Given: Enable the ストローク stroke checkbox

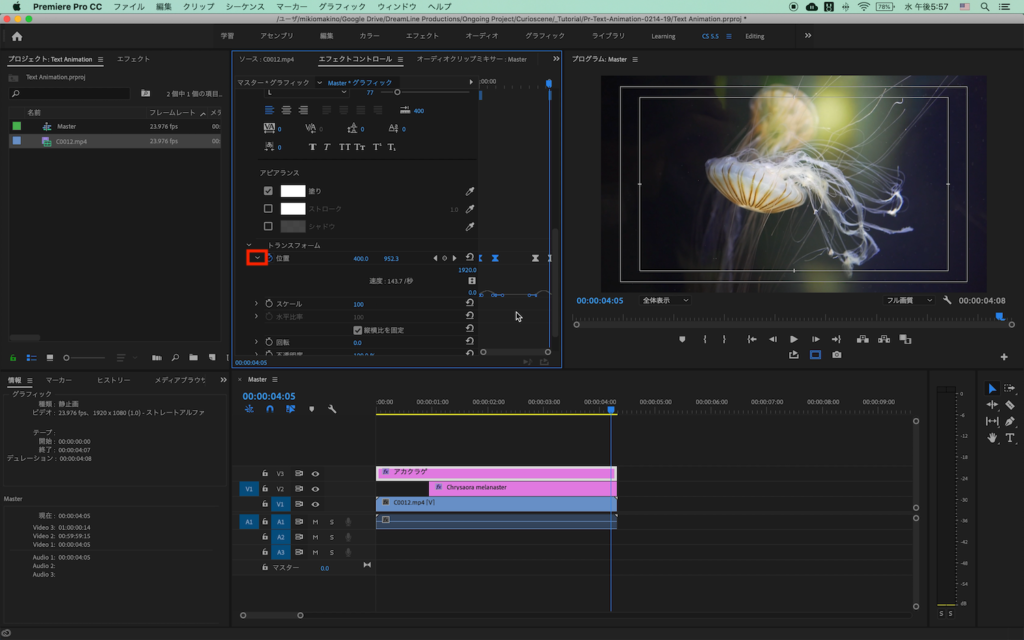Looking at the screenshot, I should pos(268,209).
